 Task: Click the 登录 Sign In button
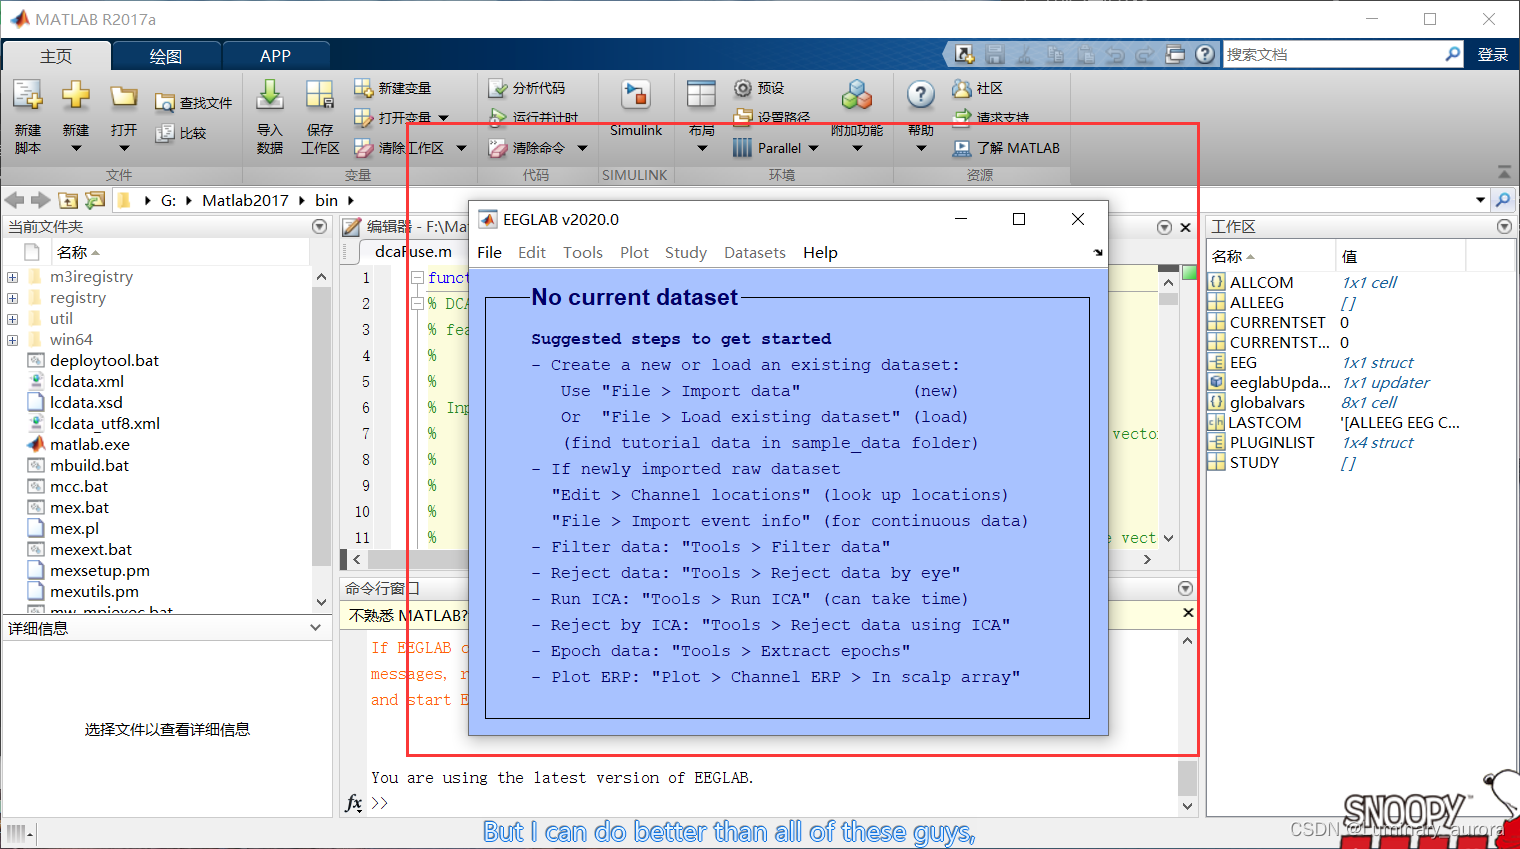coord(1493,54)
